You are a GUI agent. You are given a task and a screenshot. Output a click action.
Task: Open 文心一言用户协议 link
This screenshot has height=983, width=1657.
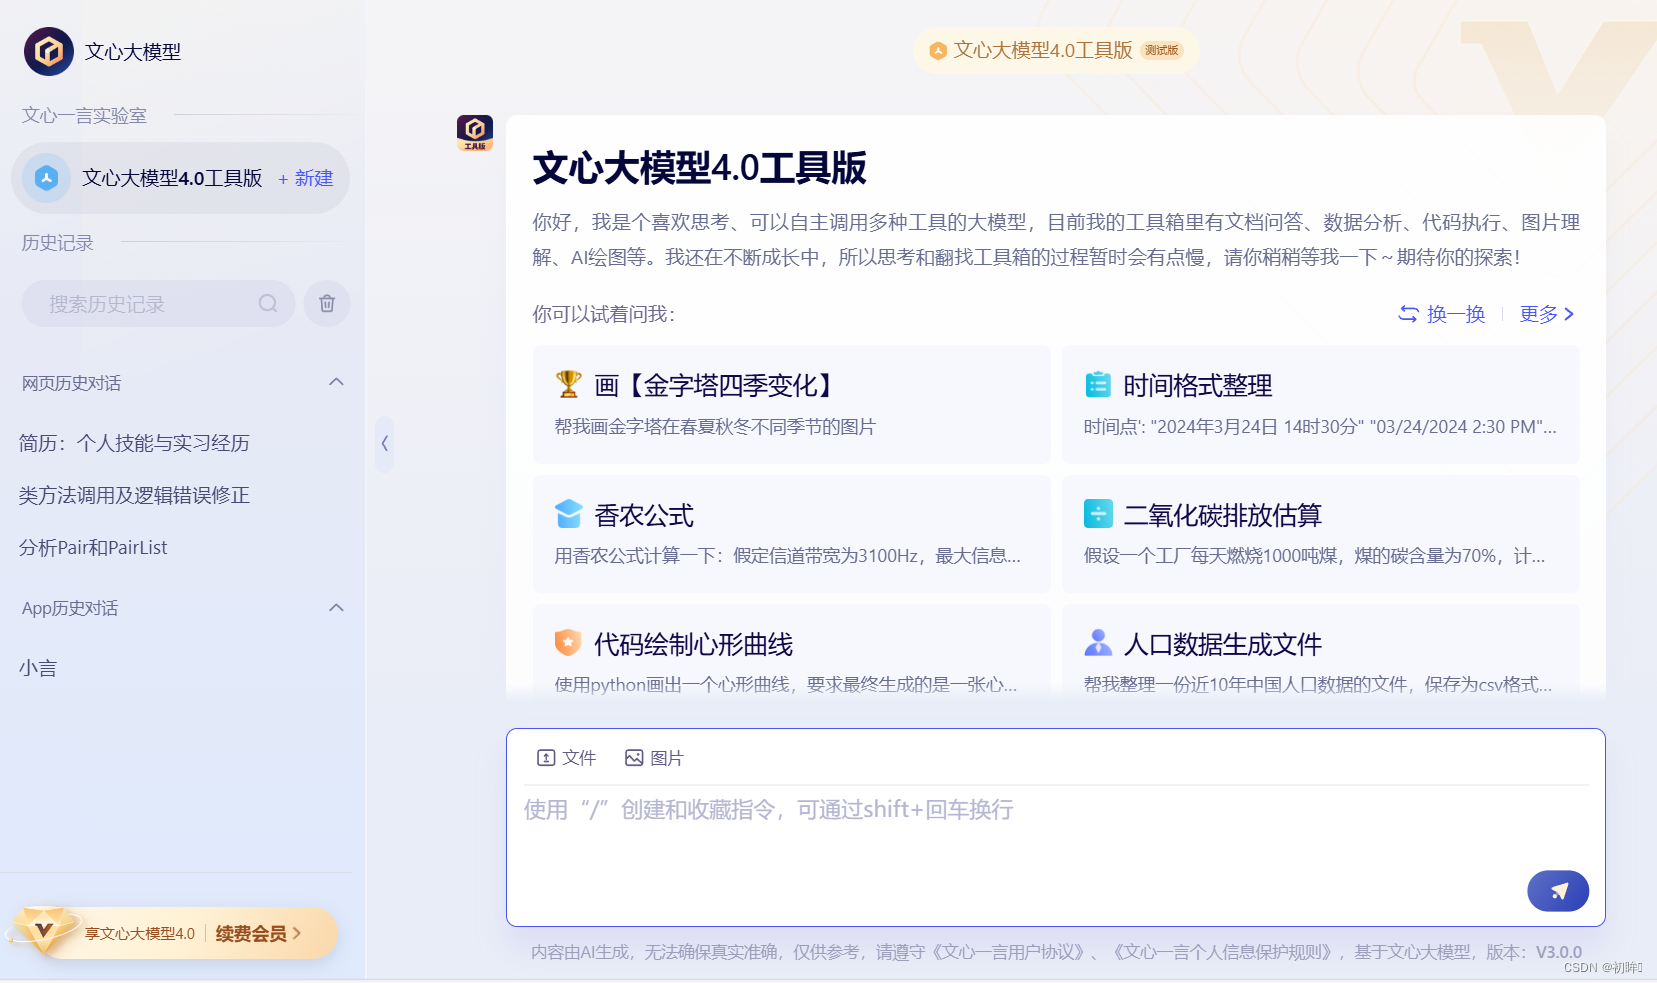[x=1010, y=952]
